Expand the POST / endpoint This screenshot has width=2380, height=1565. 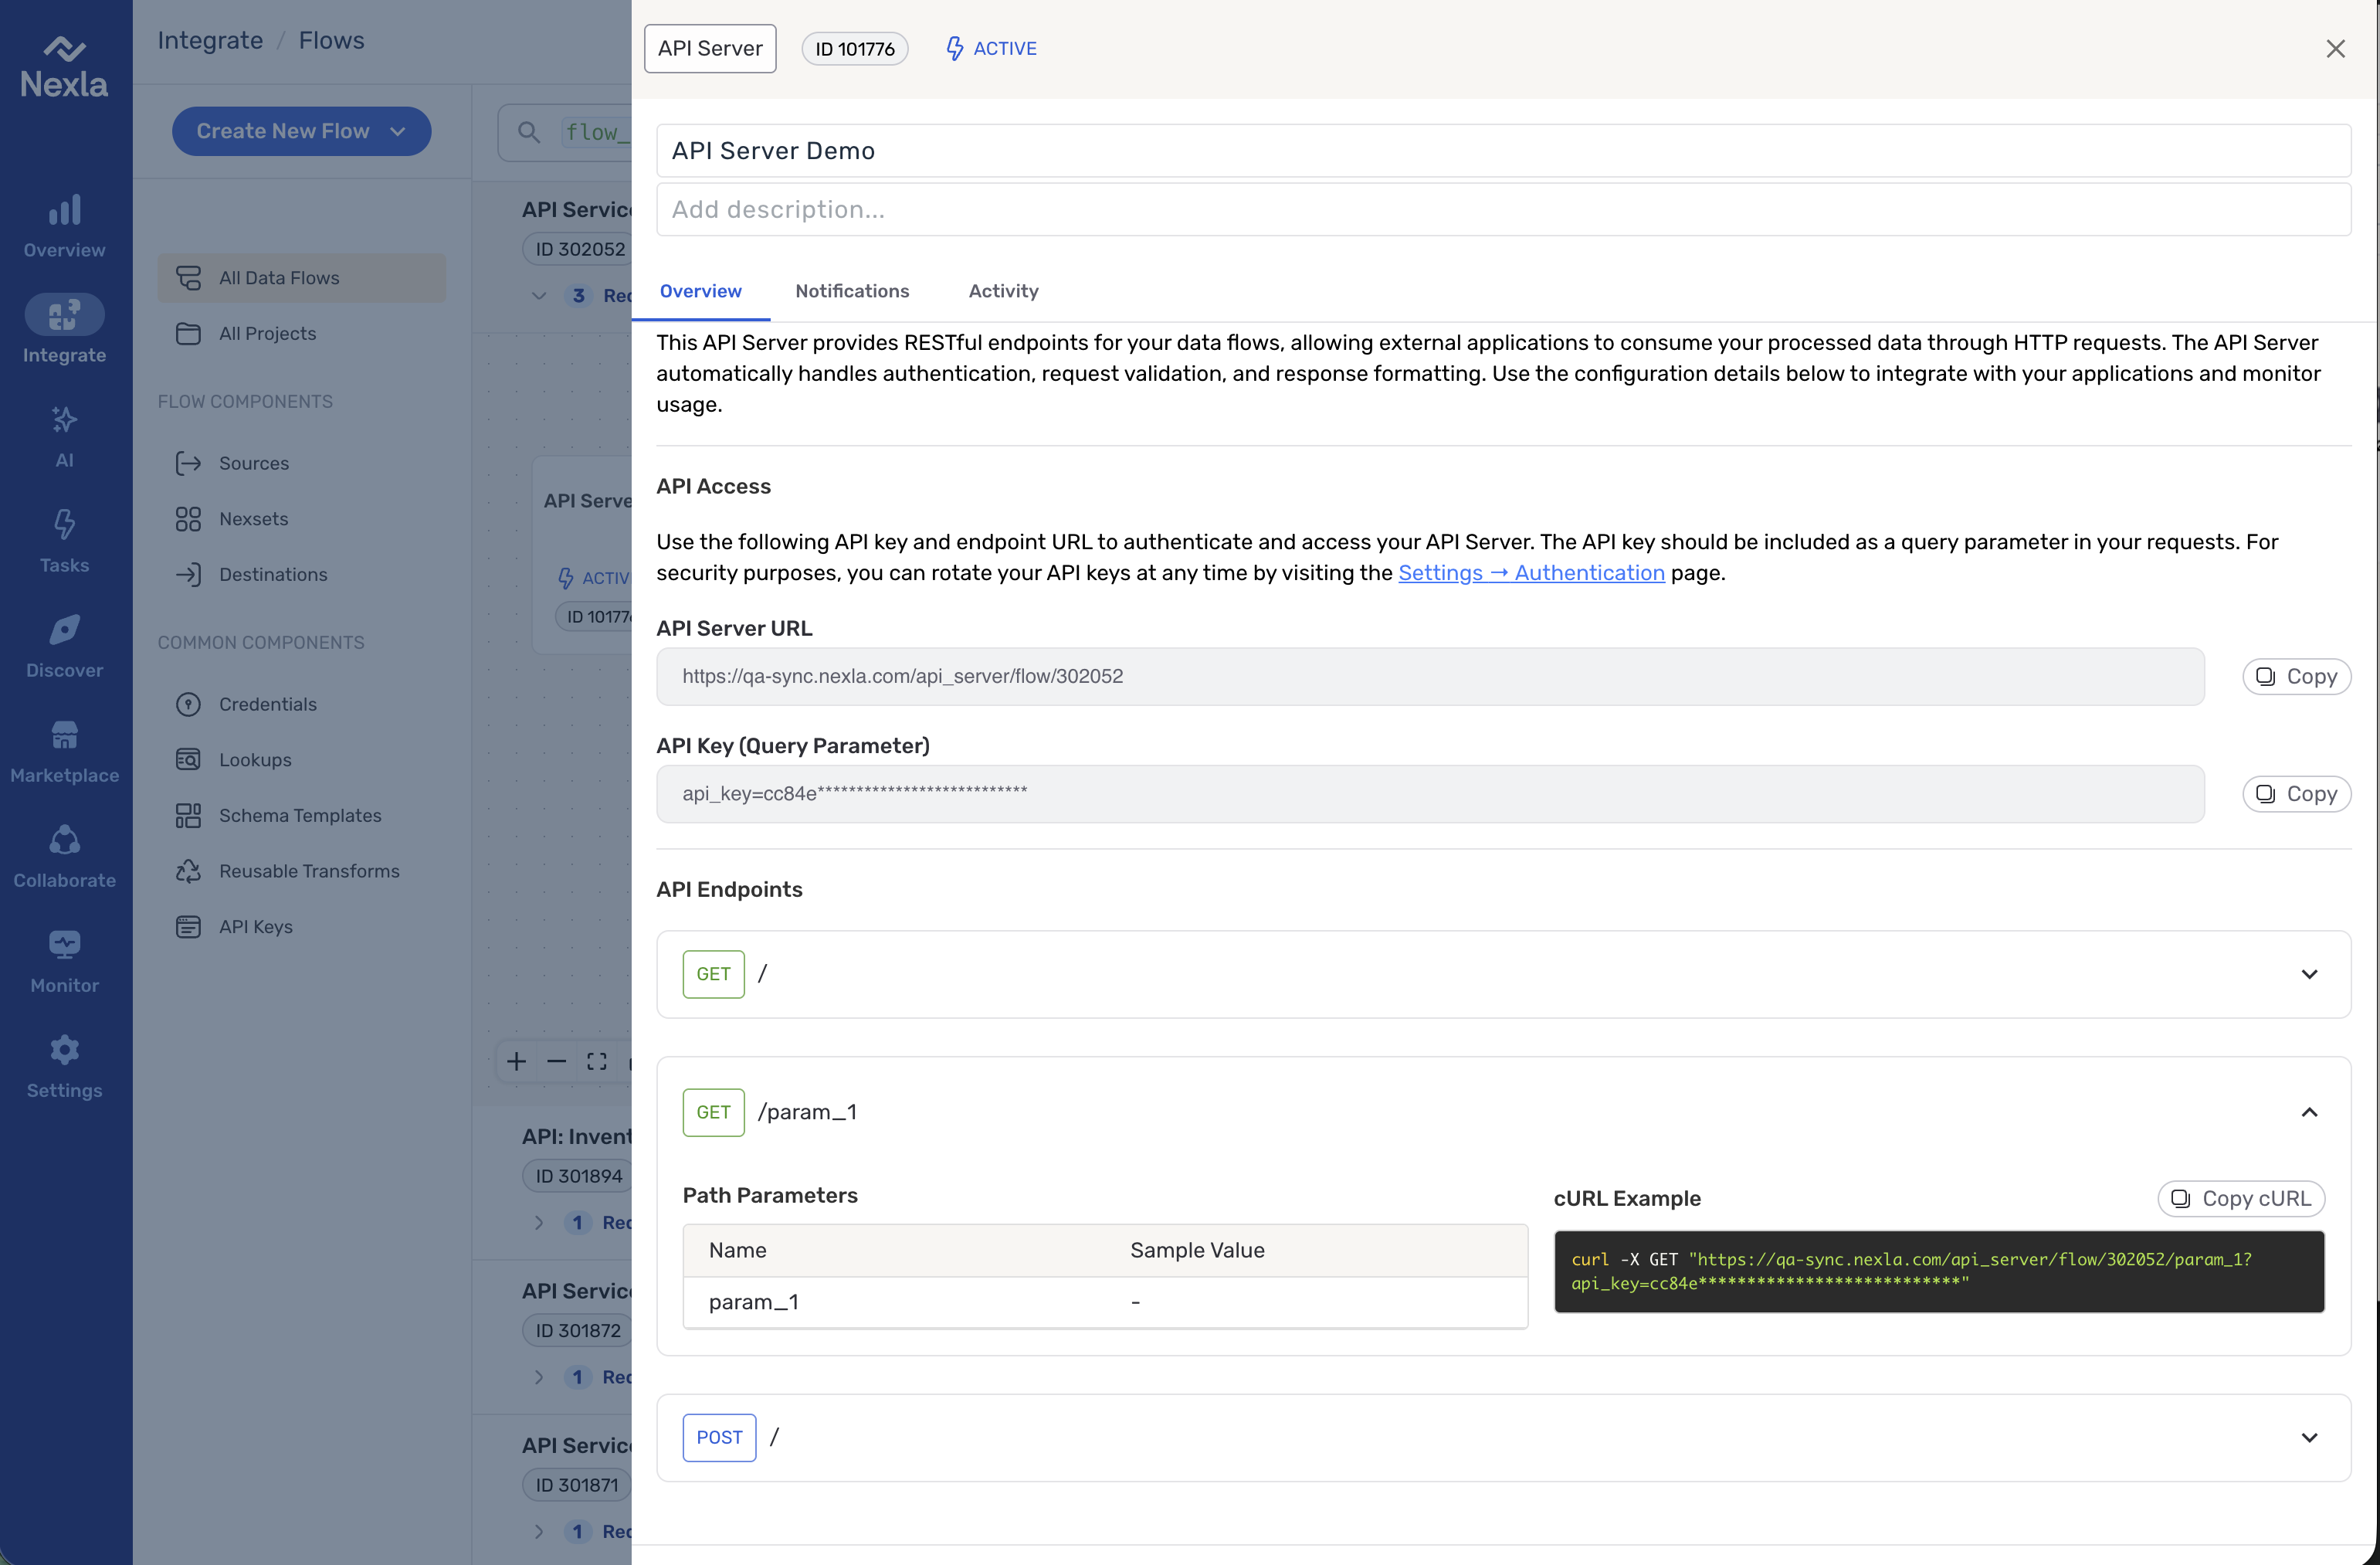pos(2308,1437)
